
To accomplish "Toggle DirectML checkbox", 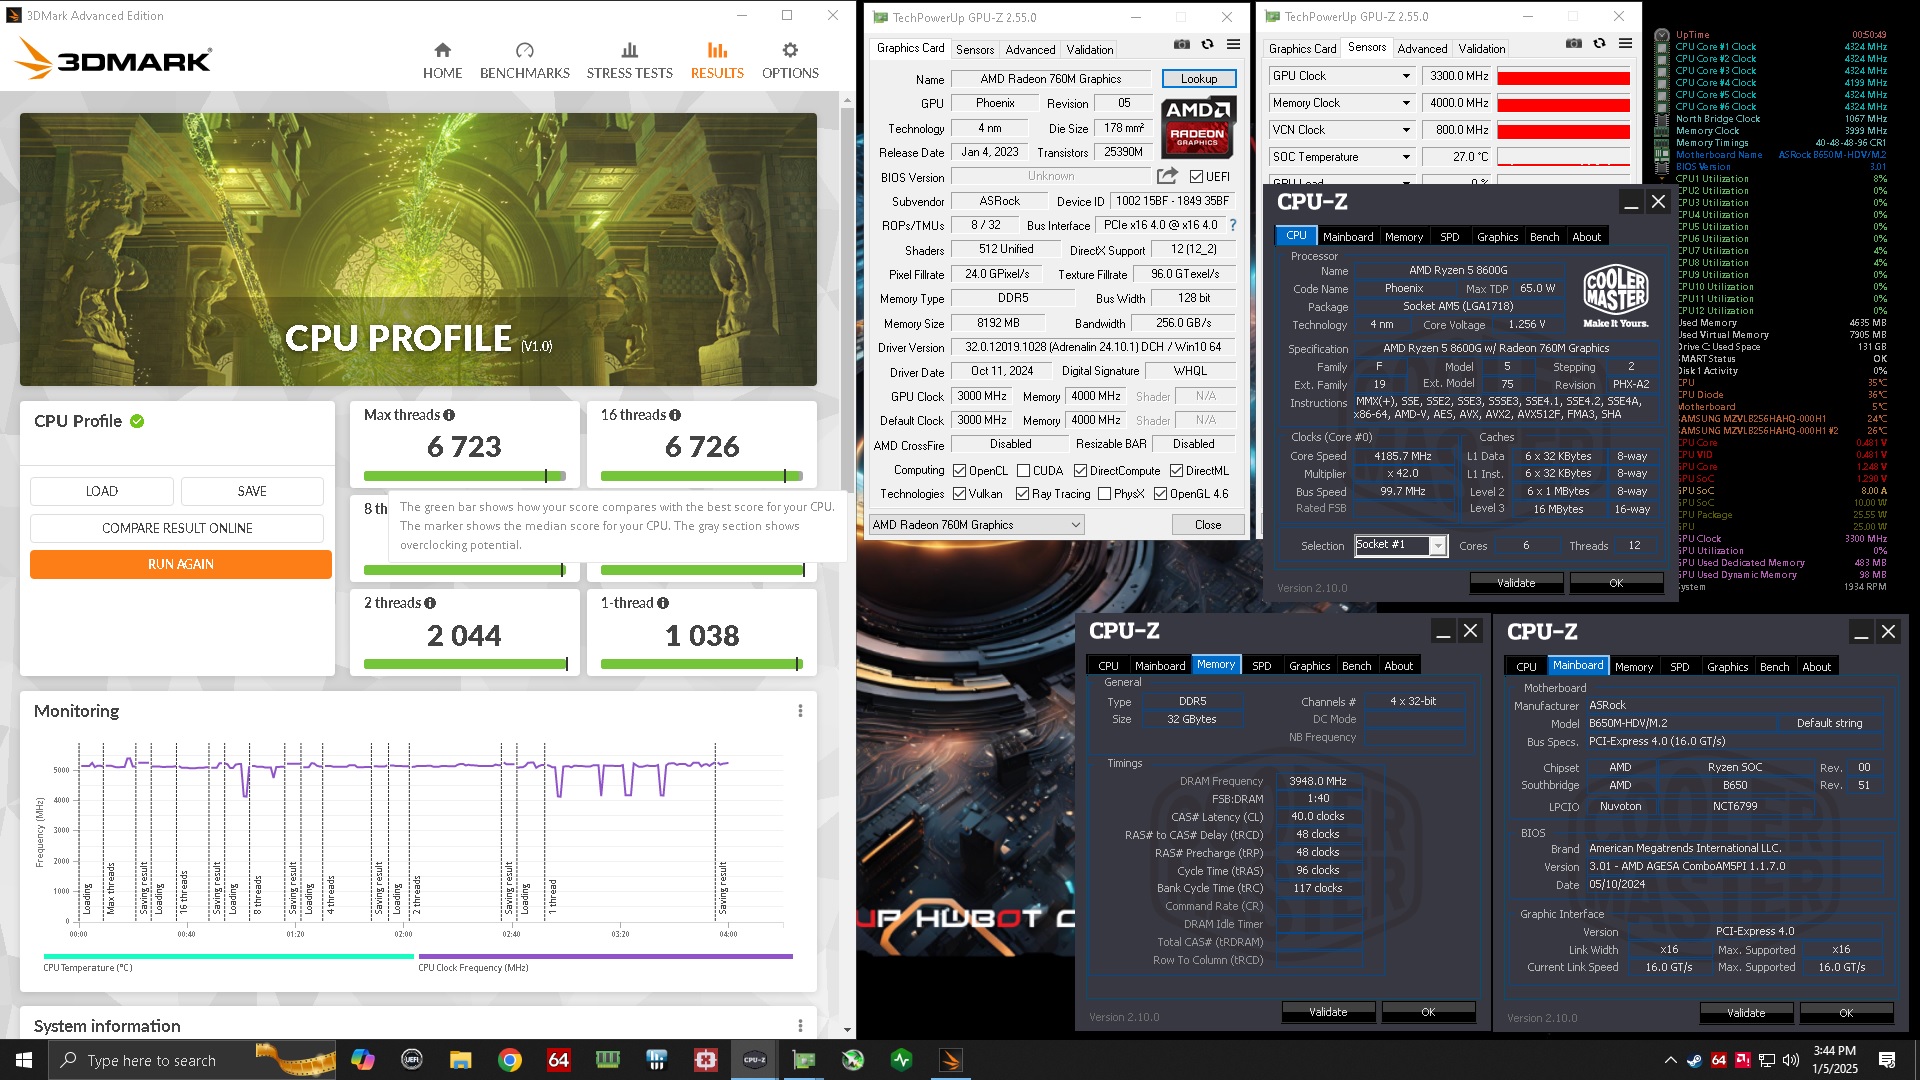I will pos(1177,471).
